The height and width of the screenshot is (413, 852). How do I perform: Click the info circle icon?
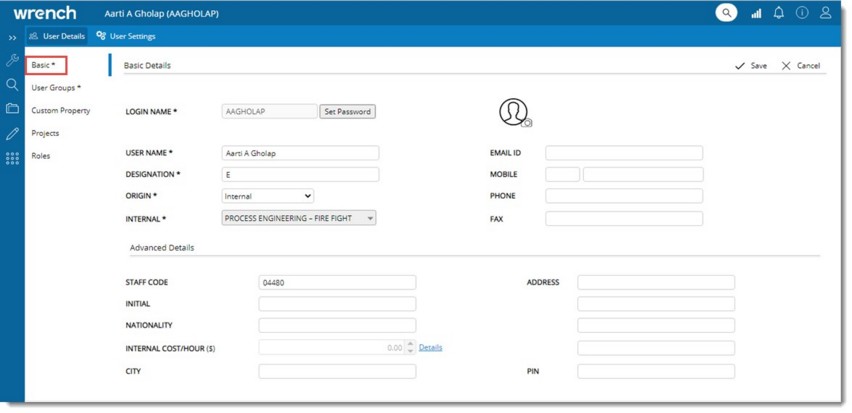(x=802, y=13)
